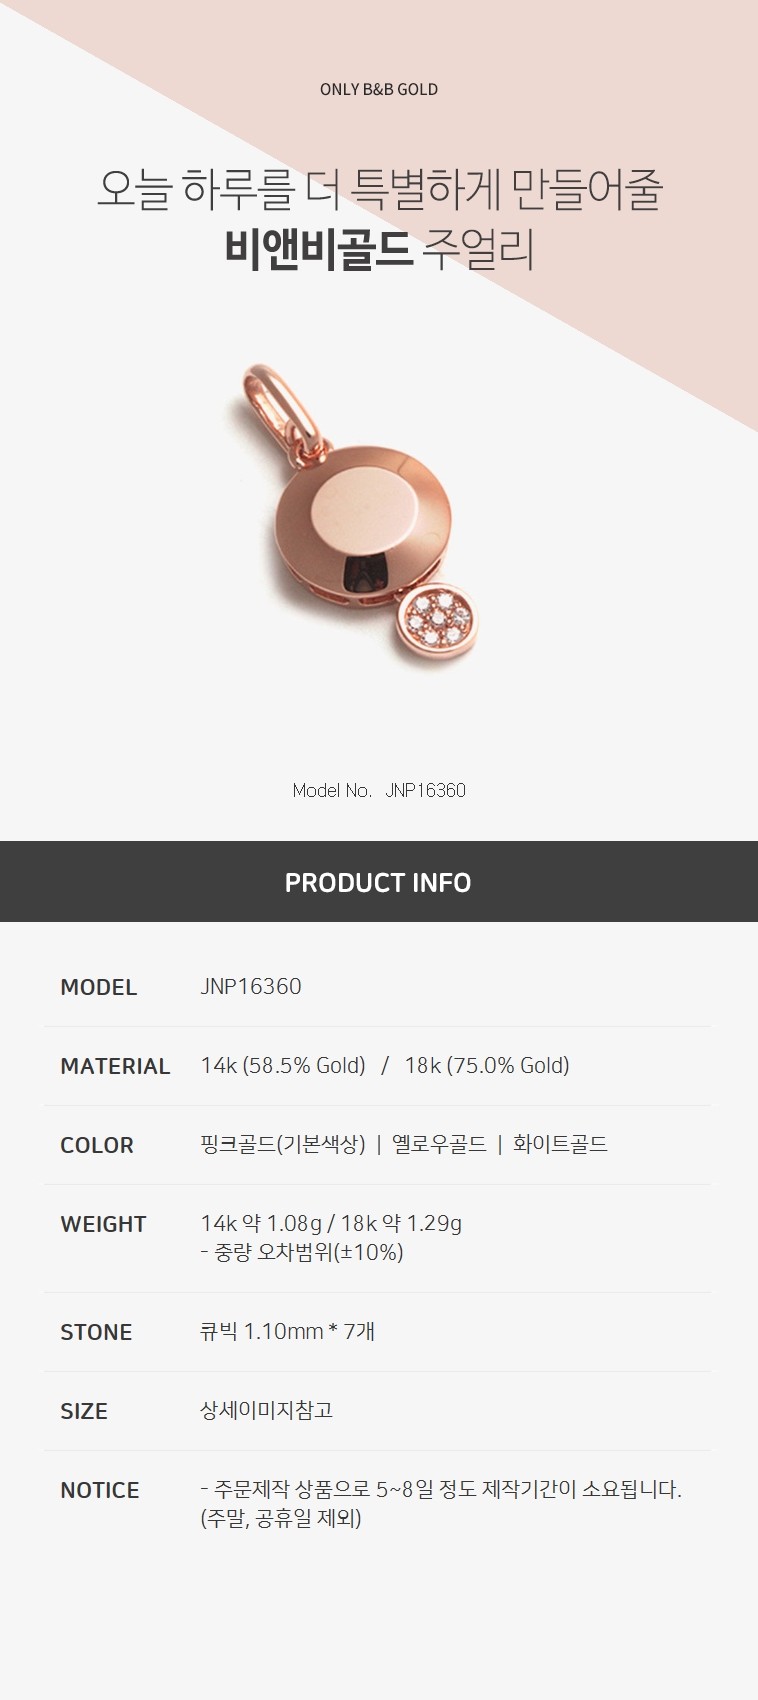Click the STONE row label
Screen dimensions: 758x1700
96,1332
